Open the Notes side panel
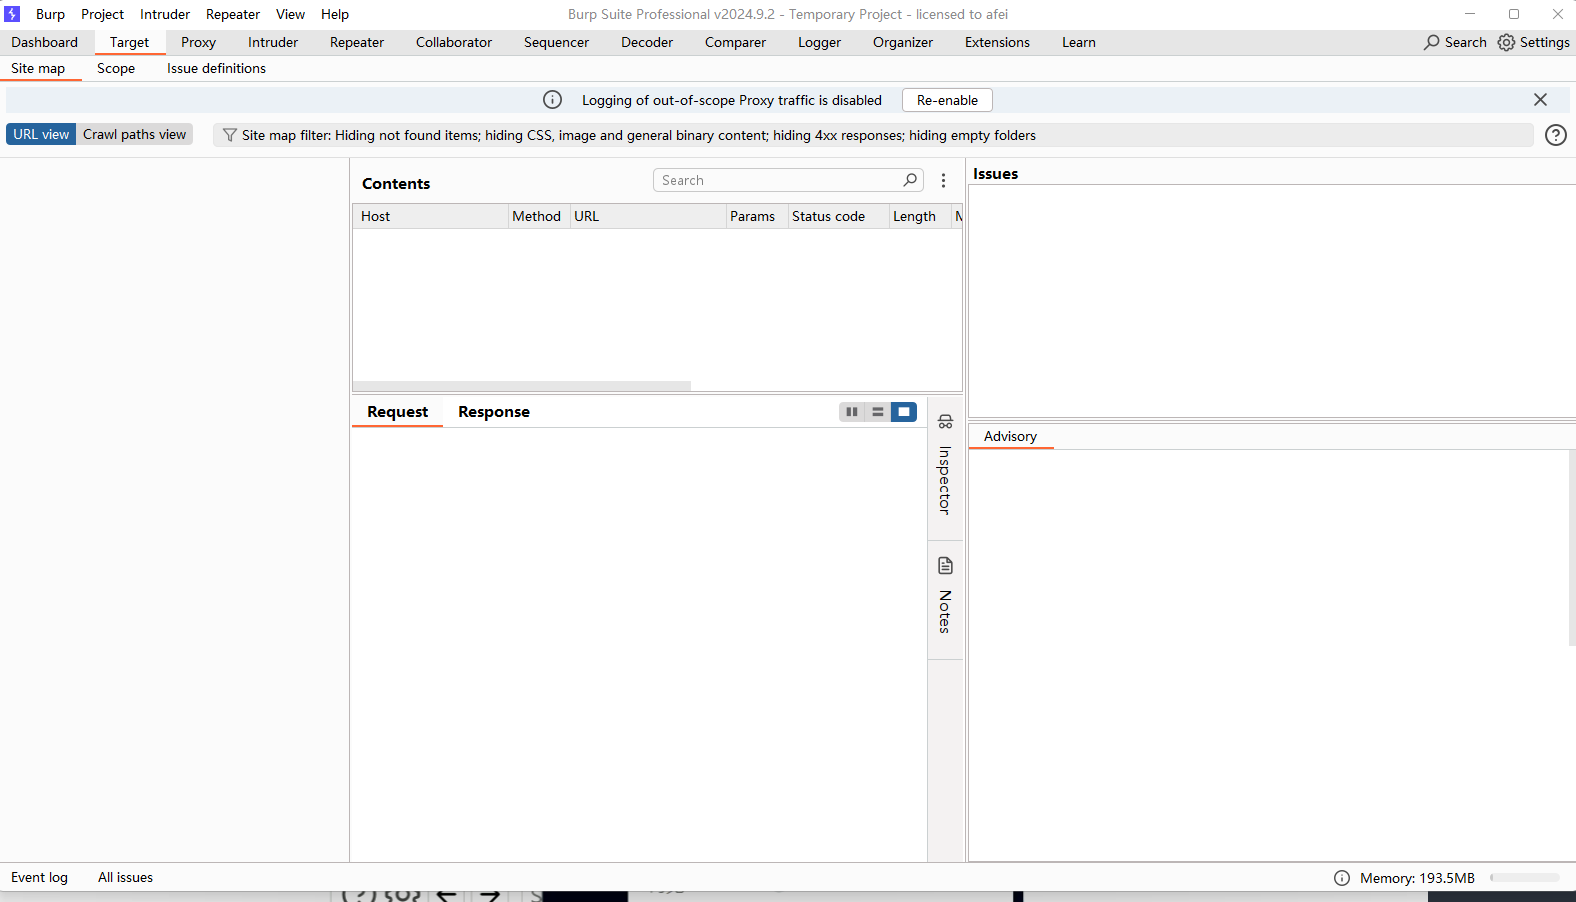Screen dimensions: 1576x902 (945, 595)
